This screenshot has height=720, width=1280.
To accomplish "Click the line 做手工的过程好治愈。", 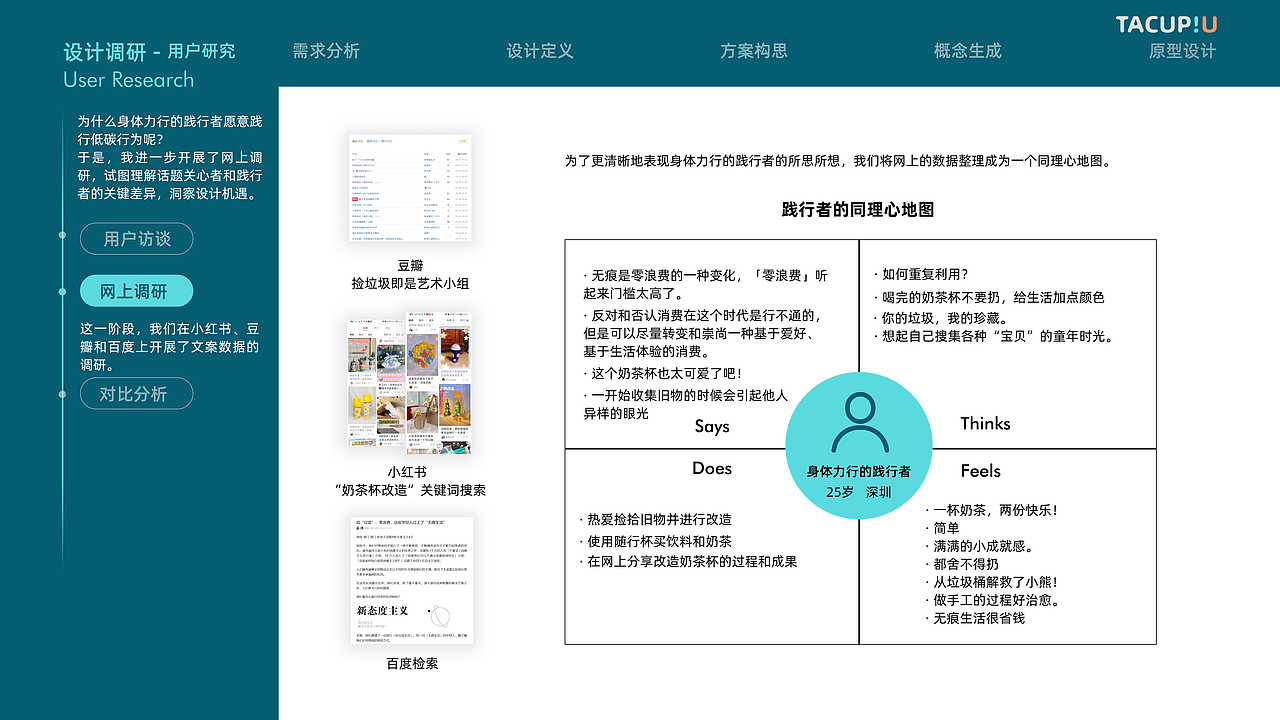I will (991, 600).
